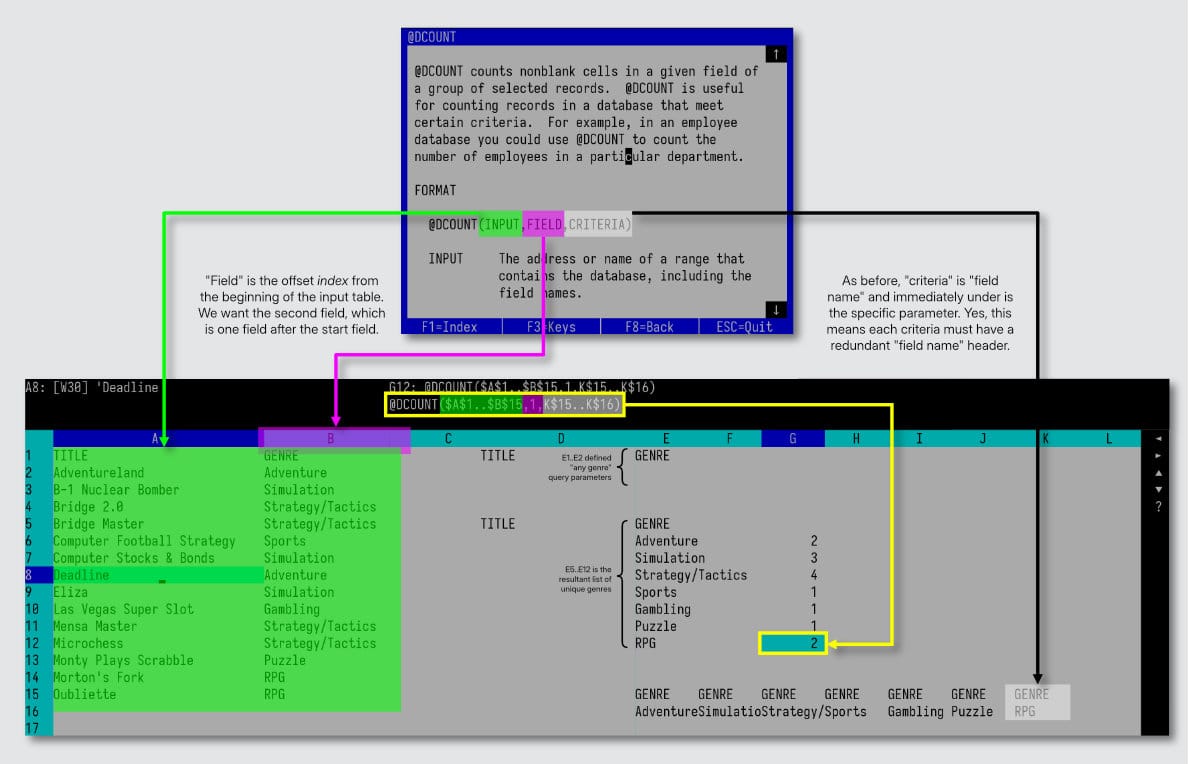Viewport: 1200px width, 764px height.
Task: Select the GENRE header cell in column E
Action: point(655,455)
